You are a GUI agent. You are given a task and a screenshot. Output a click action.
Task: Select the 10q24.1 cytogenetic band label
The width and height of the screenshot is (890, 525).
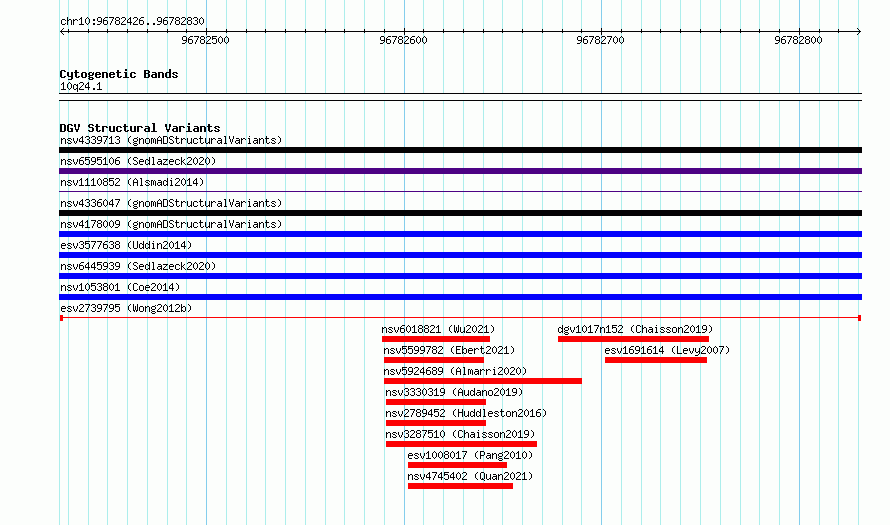point(81,86)
